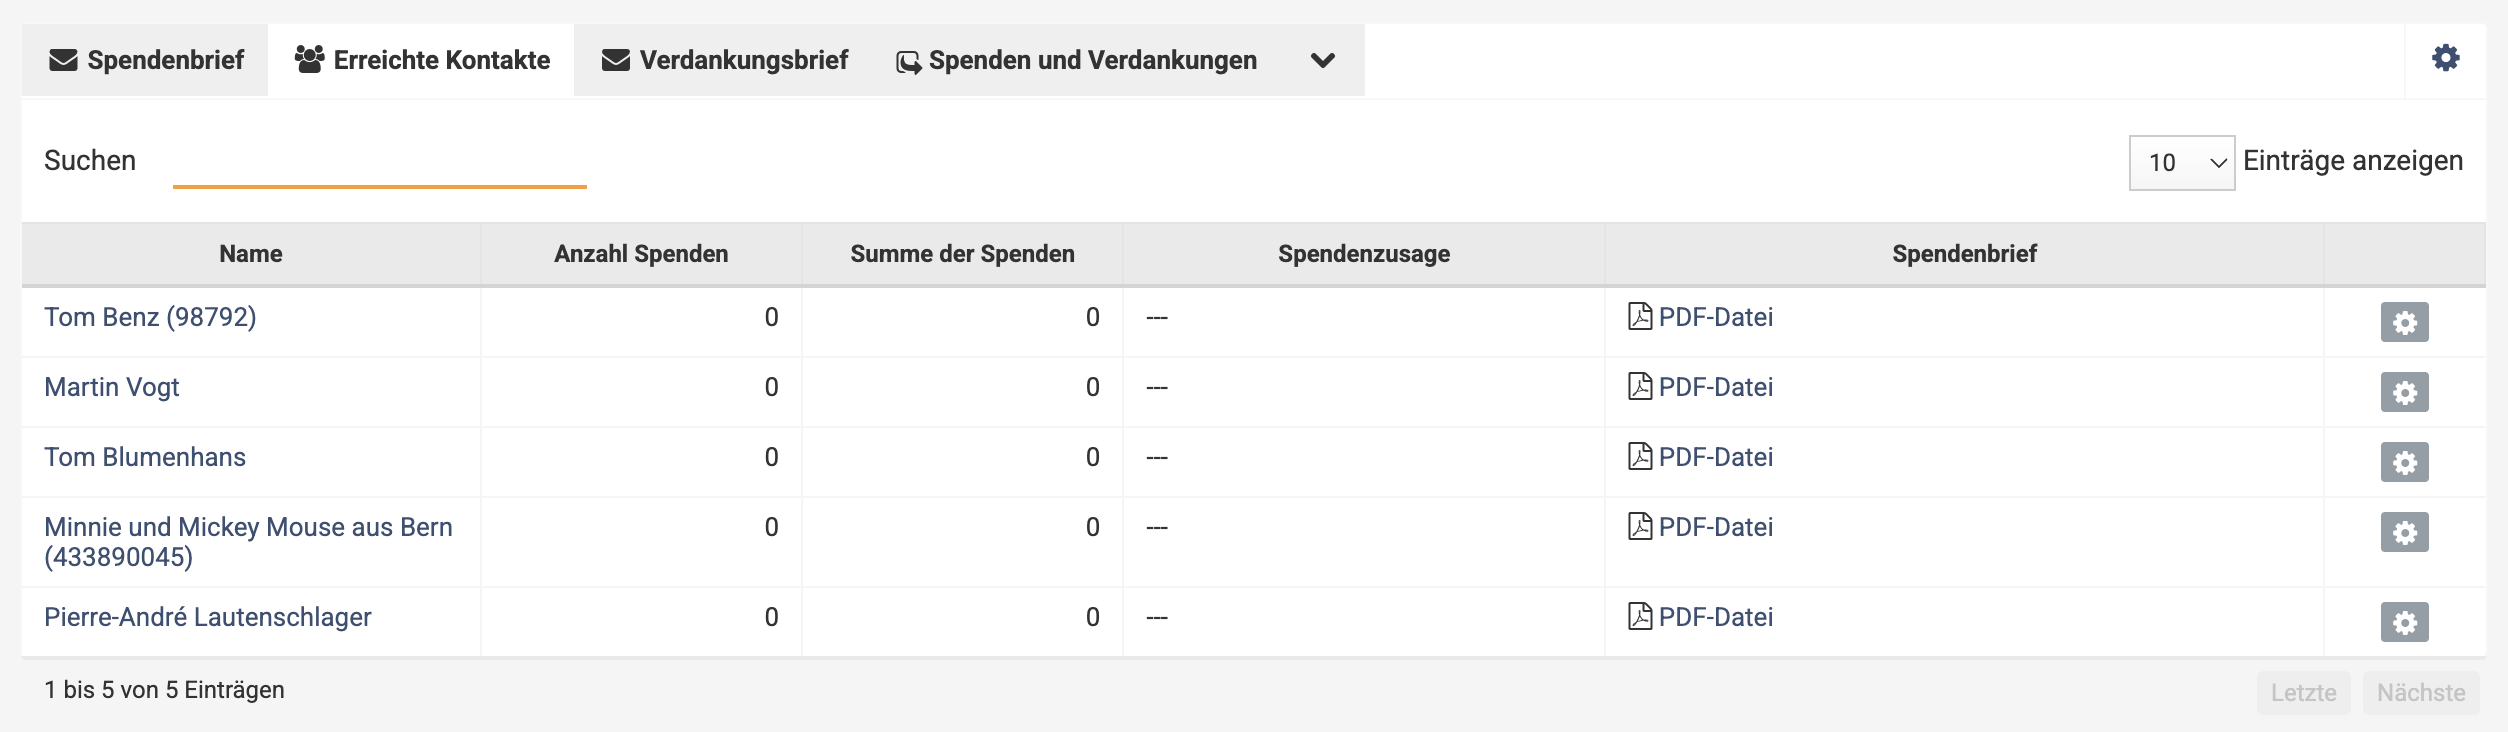2508x732 pixels.
Task: Sort by Anzahl Spenden column header
Action: point(641,254)
